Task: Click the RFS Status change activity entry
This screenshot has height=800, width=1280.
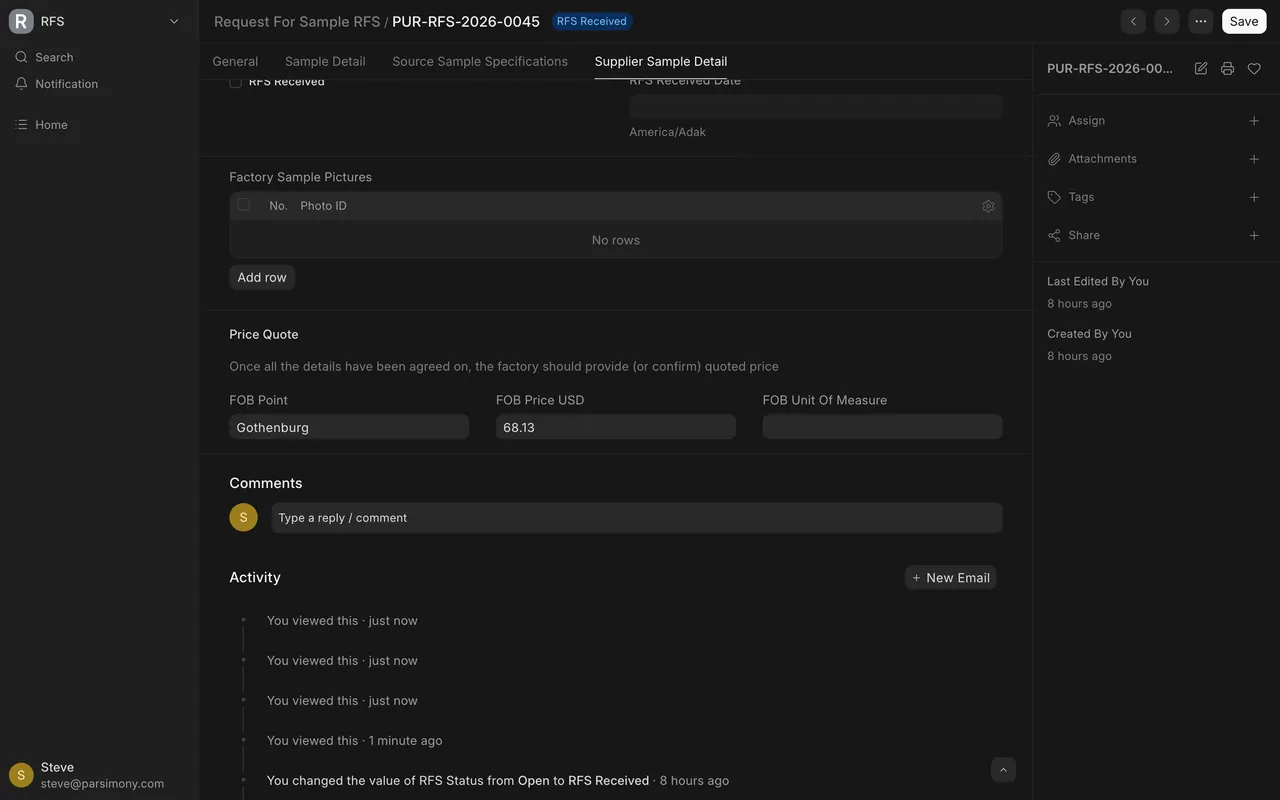Action: [498, 780]
